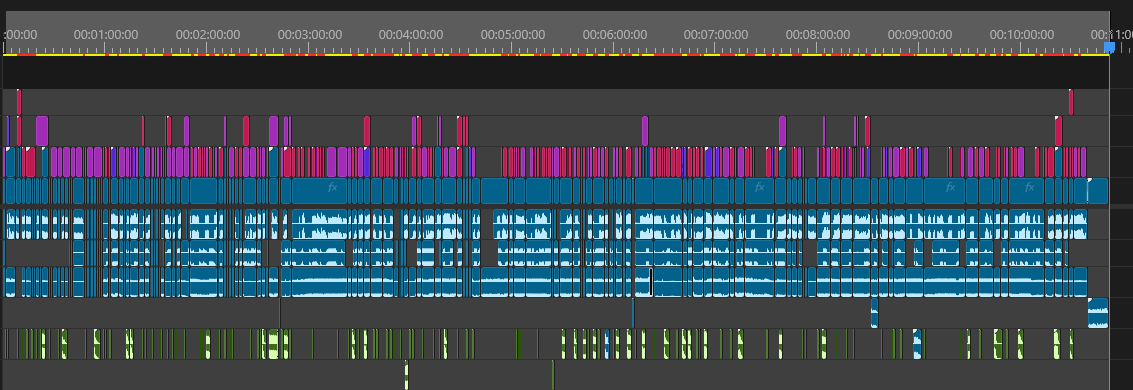Click the 00:08:00:00 mark on the time ruler
The image size is (1133, 390).
817,34
